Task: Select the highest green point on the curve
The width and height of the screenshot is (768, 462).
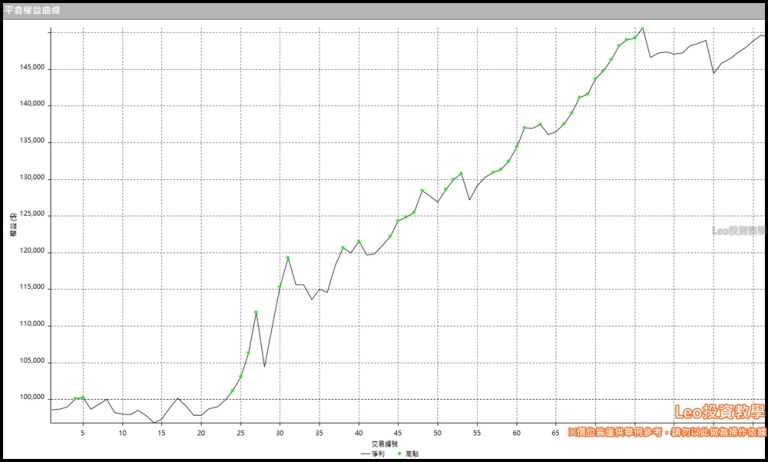Action: (x=642, y=29)
